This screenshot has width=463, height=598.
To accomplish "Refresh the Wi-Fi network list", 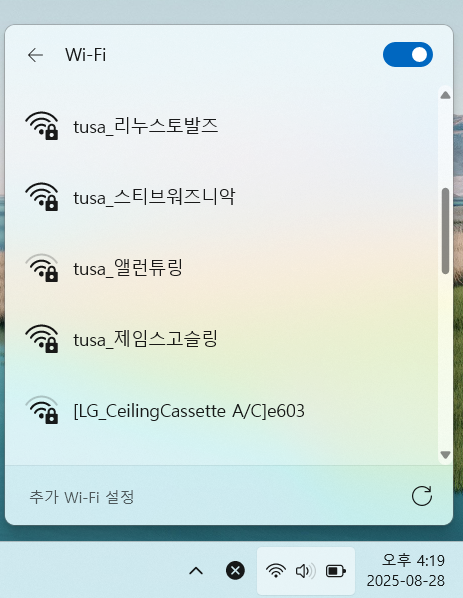I will tap(422, 496).
